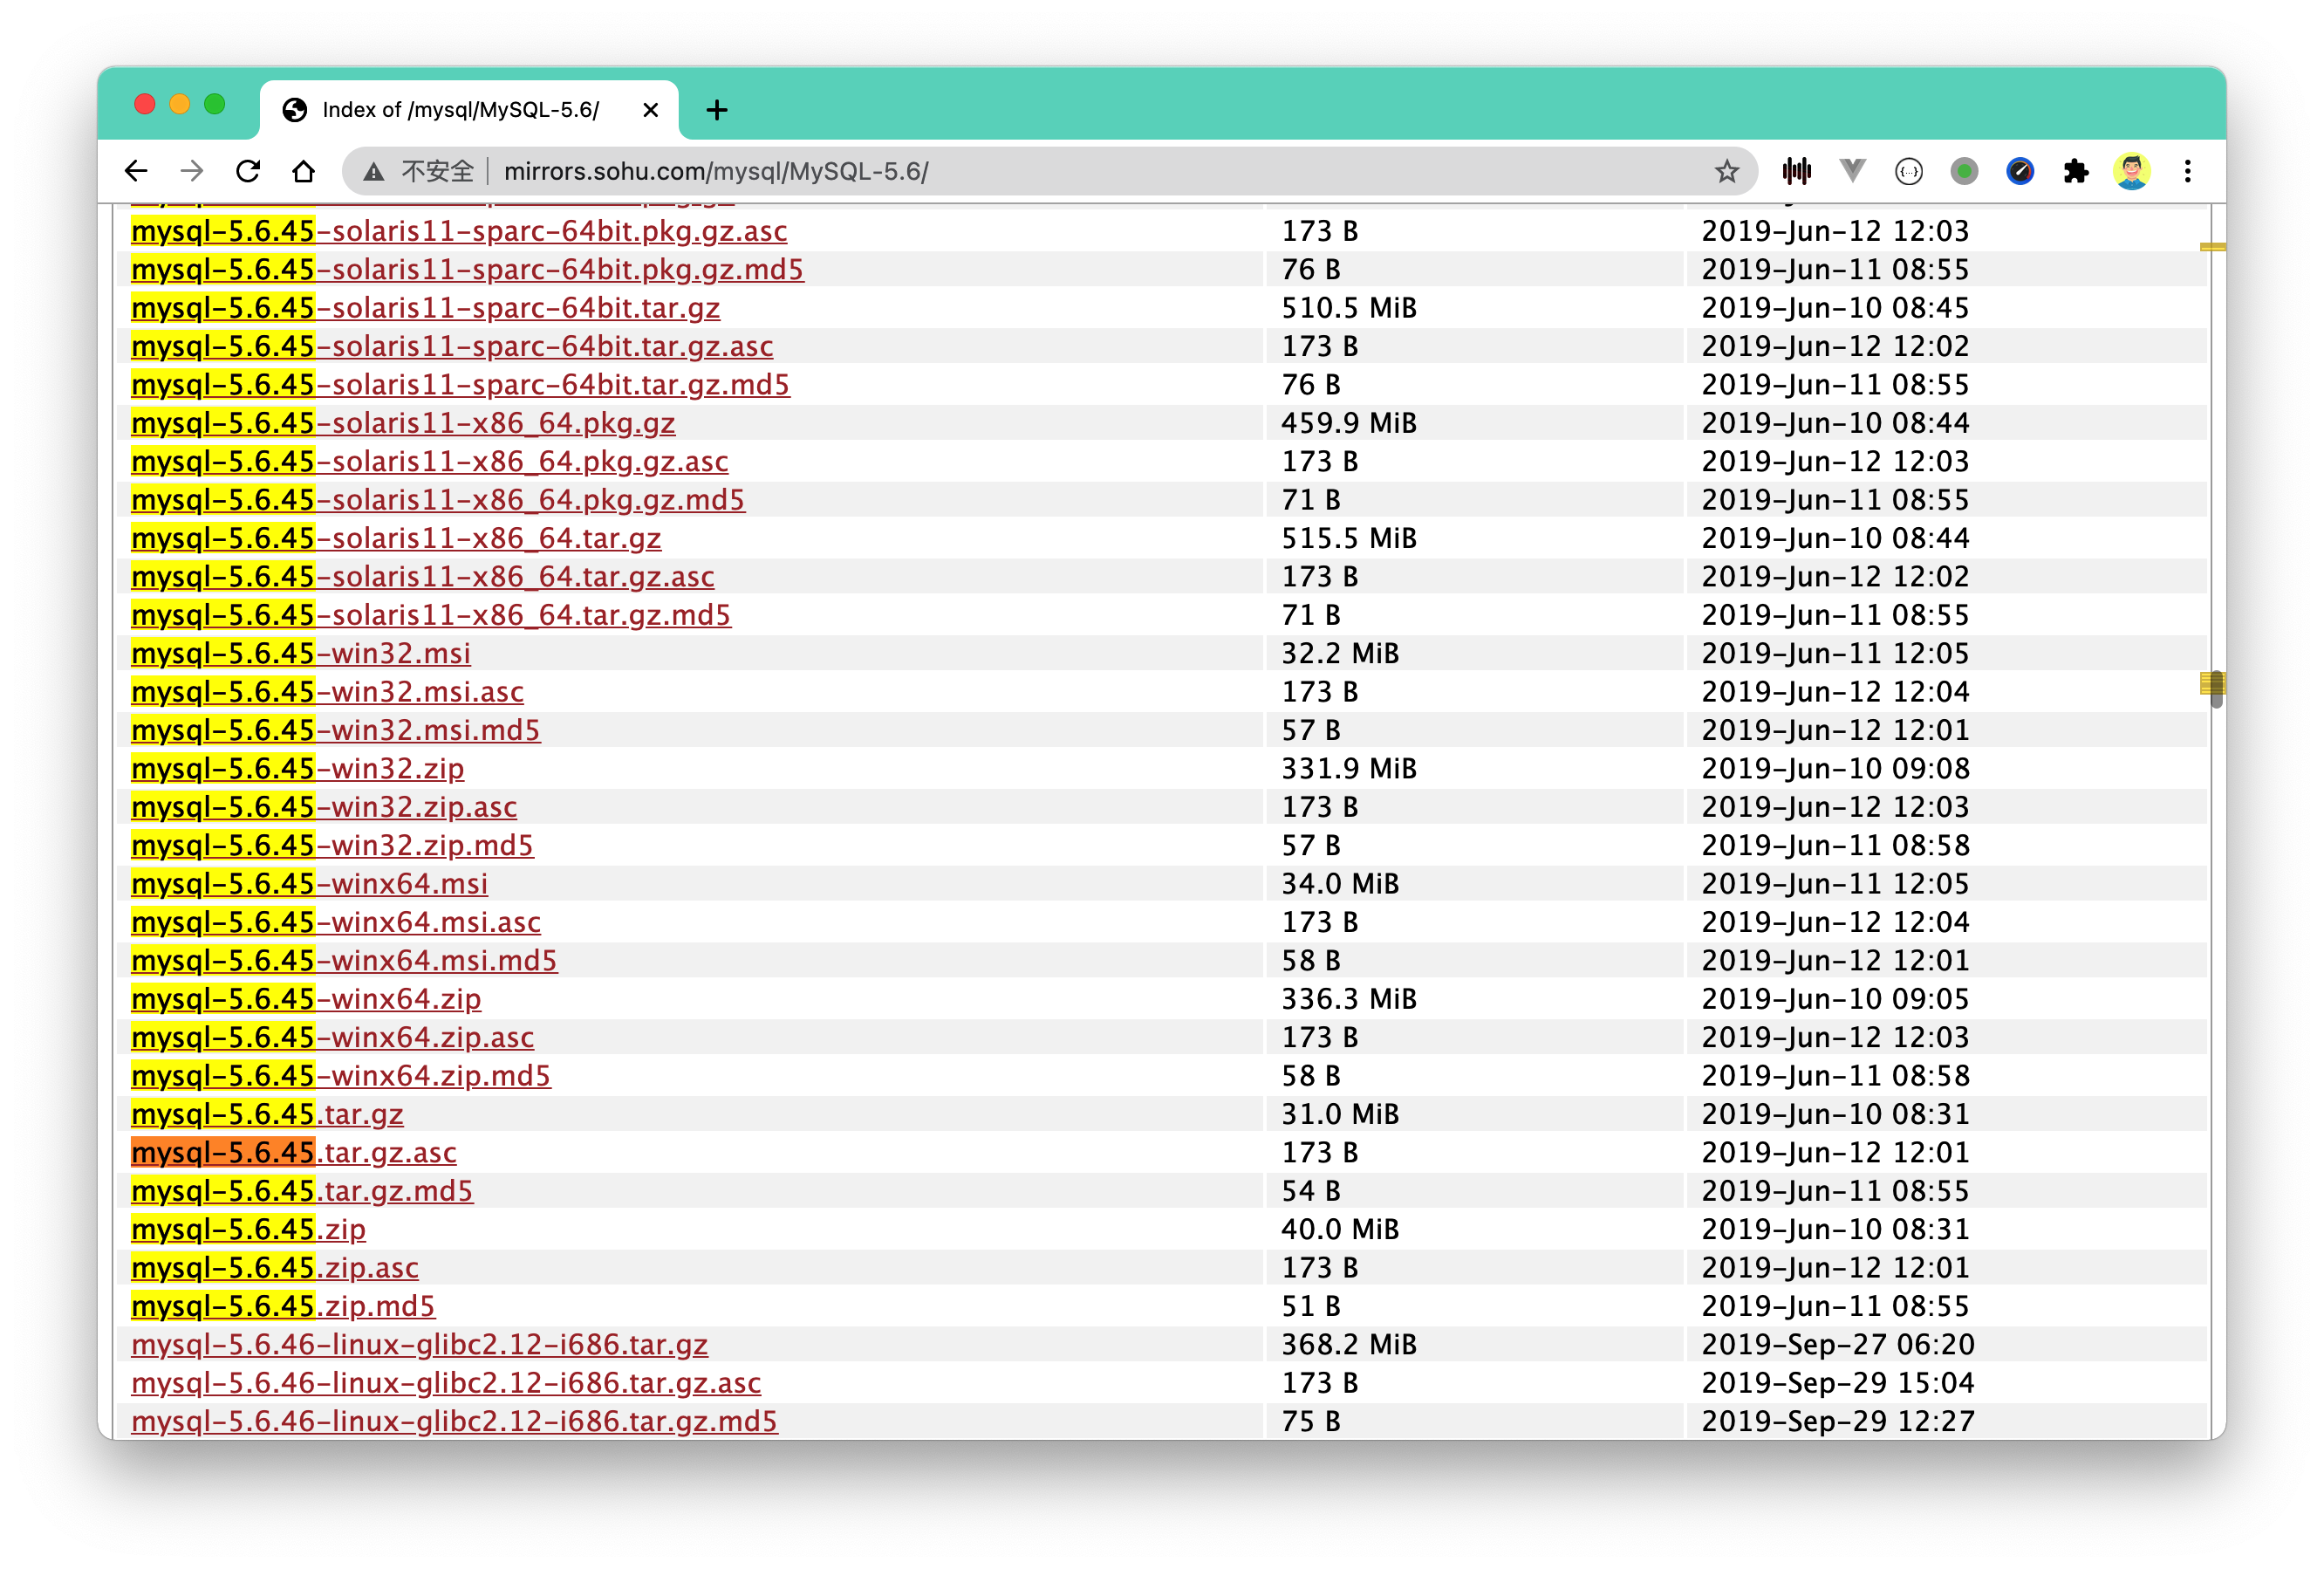
Task: Download mysql-5.6.45-win32.msi
Action: pyautogui.click(x=300, y=653)
